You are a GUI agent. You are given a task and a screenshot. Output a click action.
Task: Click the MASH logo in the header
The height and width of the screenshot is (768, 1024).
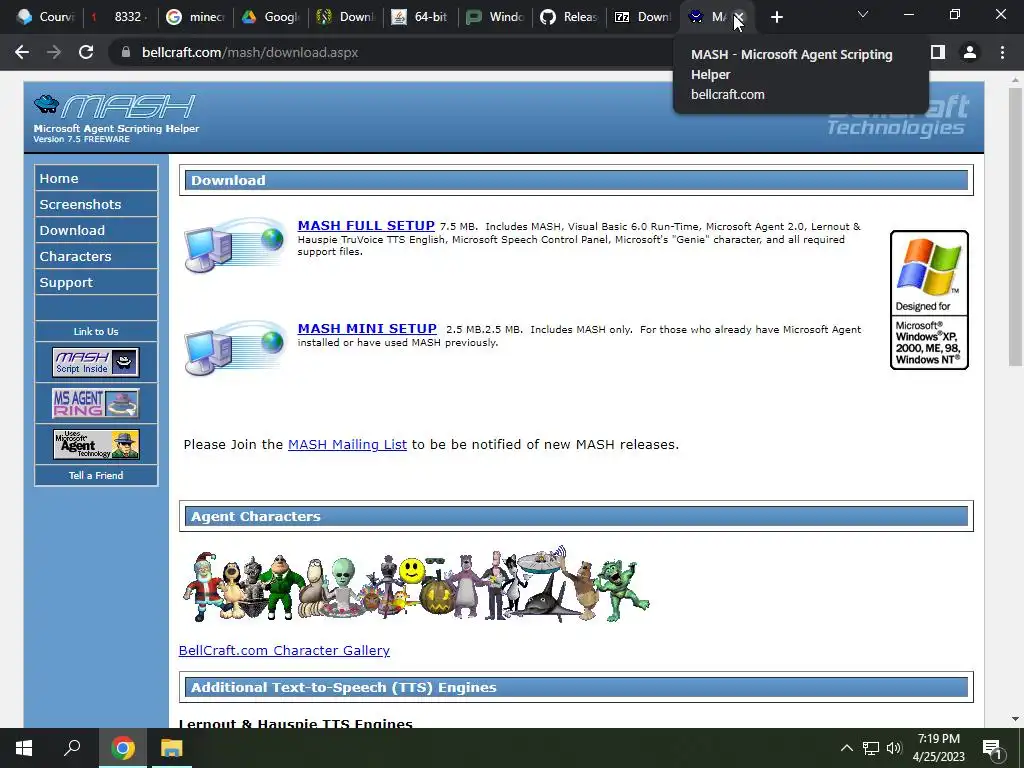coord(115,106)
